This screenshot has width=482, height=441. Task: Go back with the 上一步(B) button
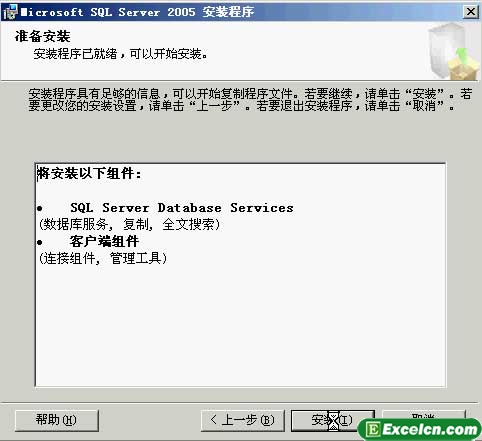[243, 420]
